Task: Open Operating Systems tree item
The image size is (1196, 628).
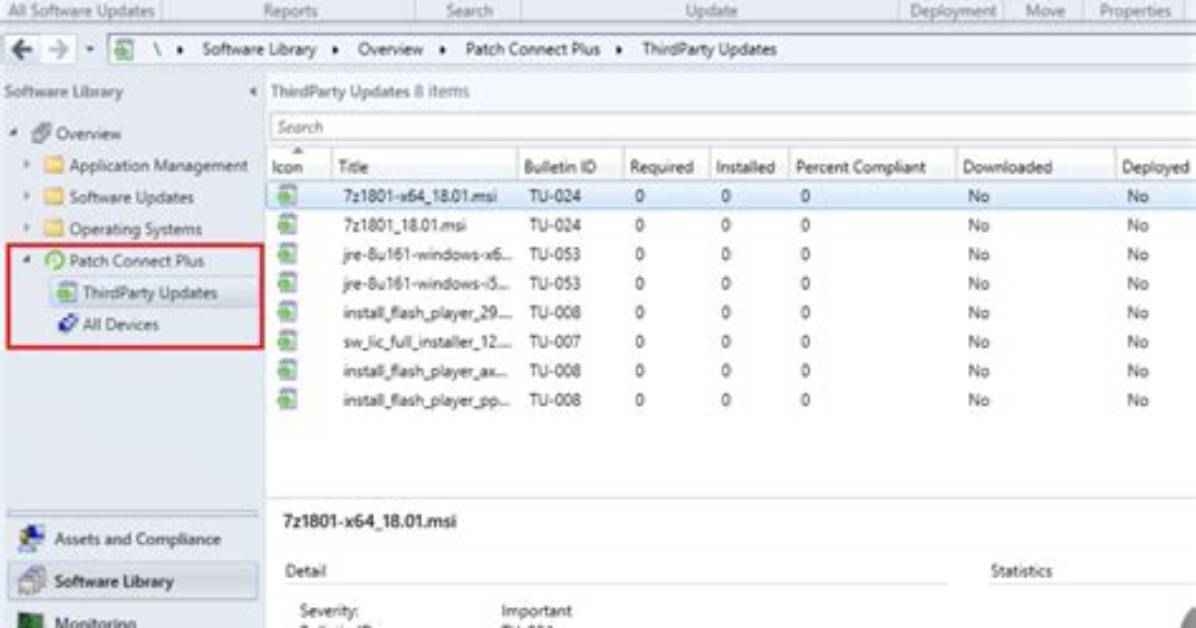Action: (135, 229)
